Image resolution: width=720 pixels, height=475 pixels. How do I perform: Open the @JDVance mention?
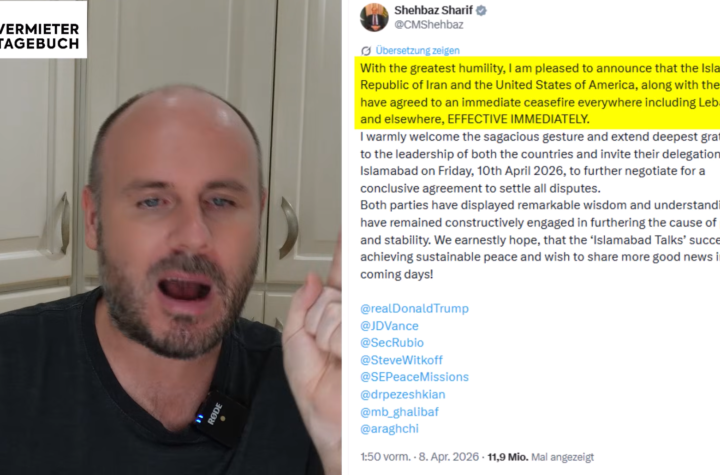coord(389,326)
